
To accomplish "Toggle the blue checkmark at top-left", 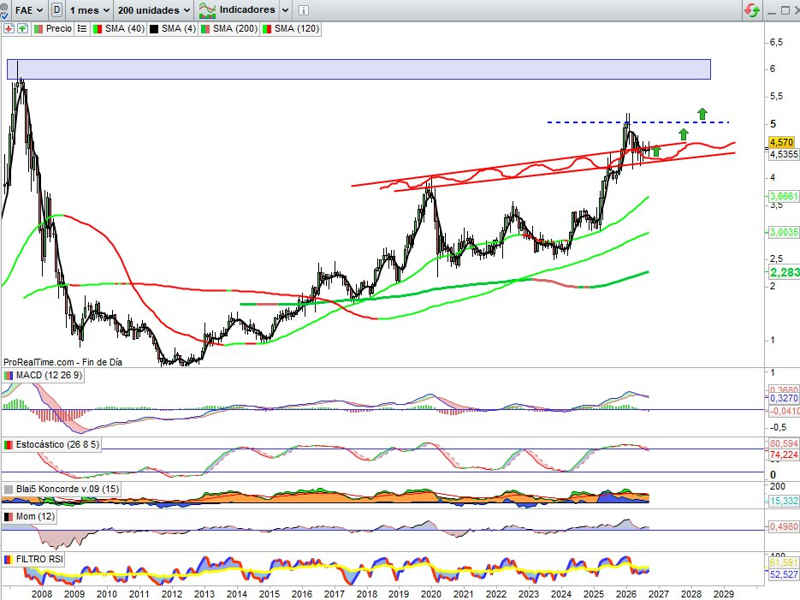I will pyautogui.click(x=4, y=15).
